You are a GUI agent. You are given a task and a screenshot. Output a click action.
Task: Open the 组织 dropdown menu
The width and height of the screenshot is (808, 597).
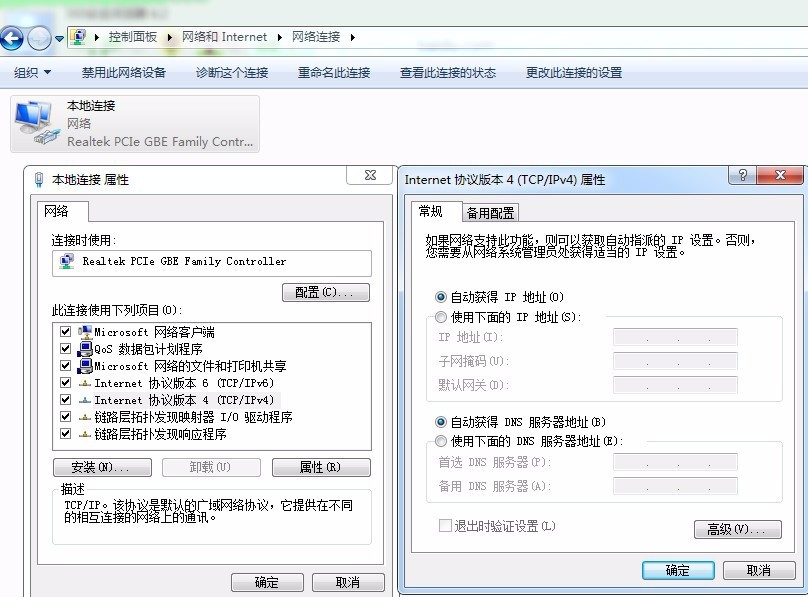pyautogui.click(x=32, y=73)
